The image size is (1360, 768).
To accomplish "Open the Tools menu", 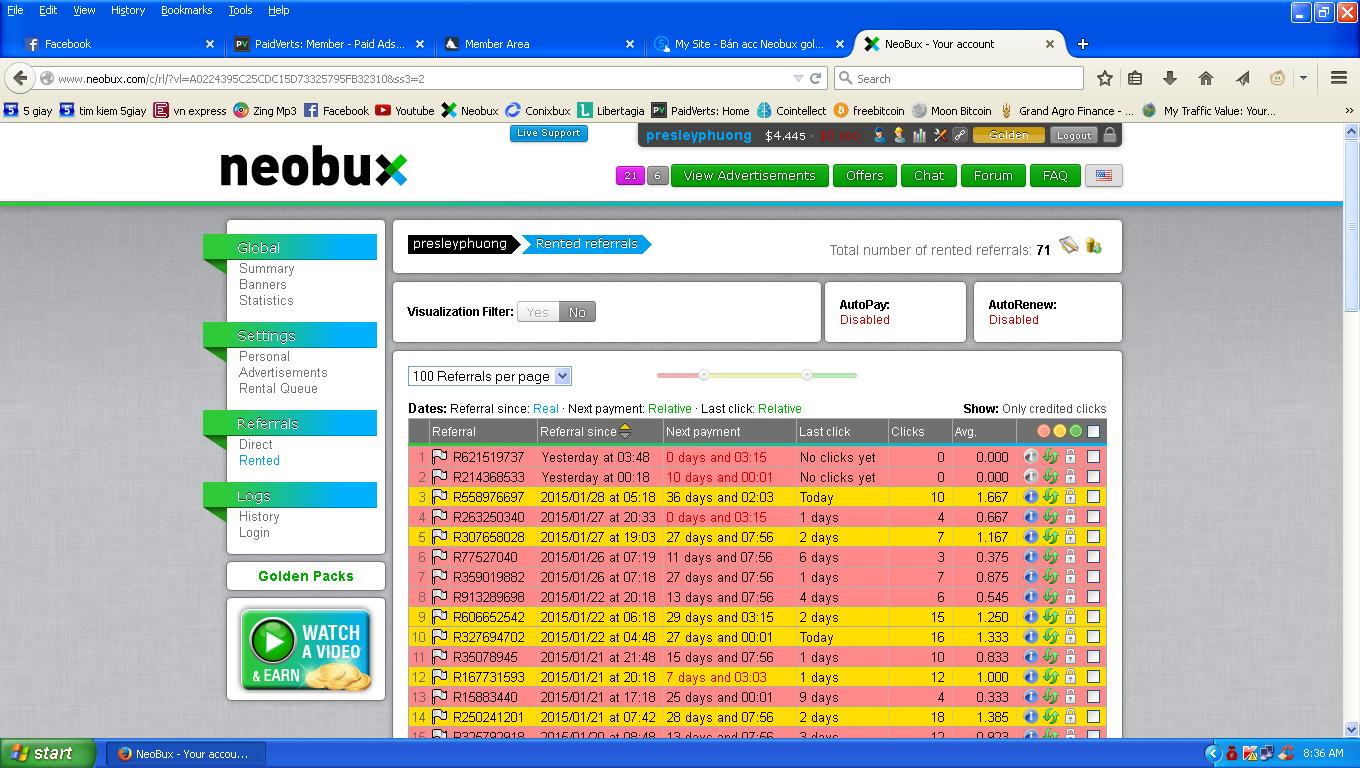I will coord(240,10).
